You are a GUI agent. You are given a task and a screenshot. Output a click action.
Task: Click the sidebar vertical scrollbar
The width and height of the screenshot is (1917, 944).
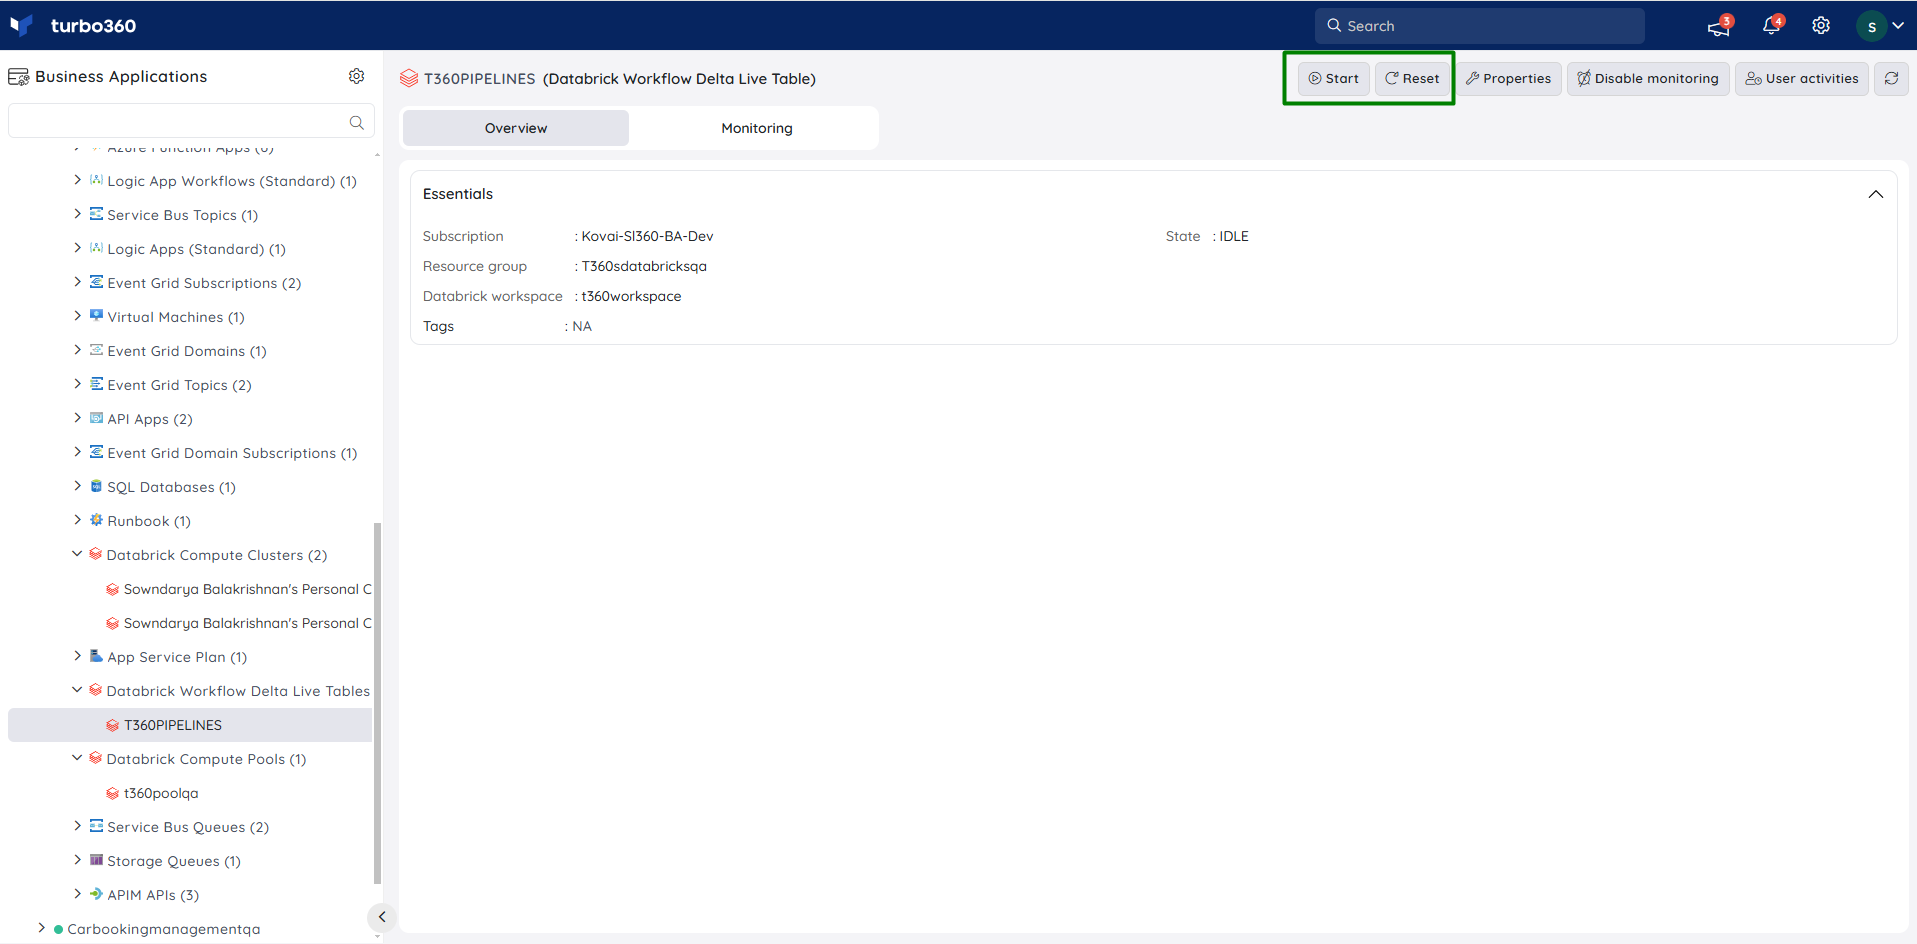point(377,702)
